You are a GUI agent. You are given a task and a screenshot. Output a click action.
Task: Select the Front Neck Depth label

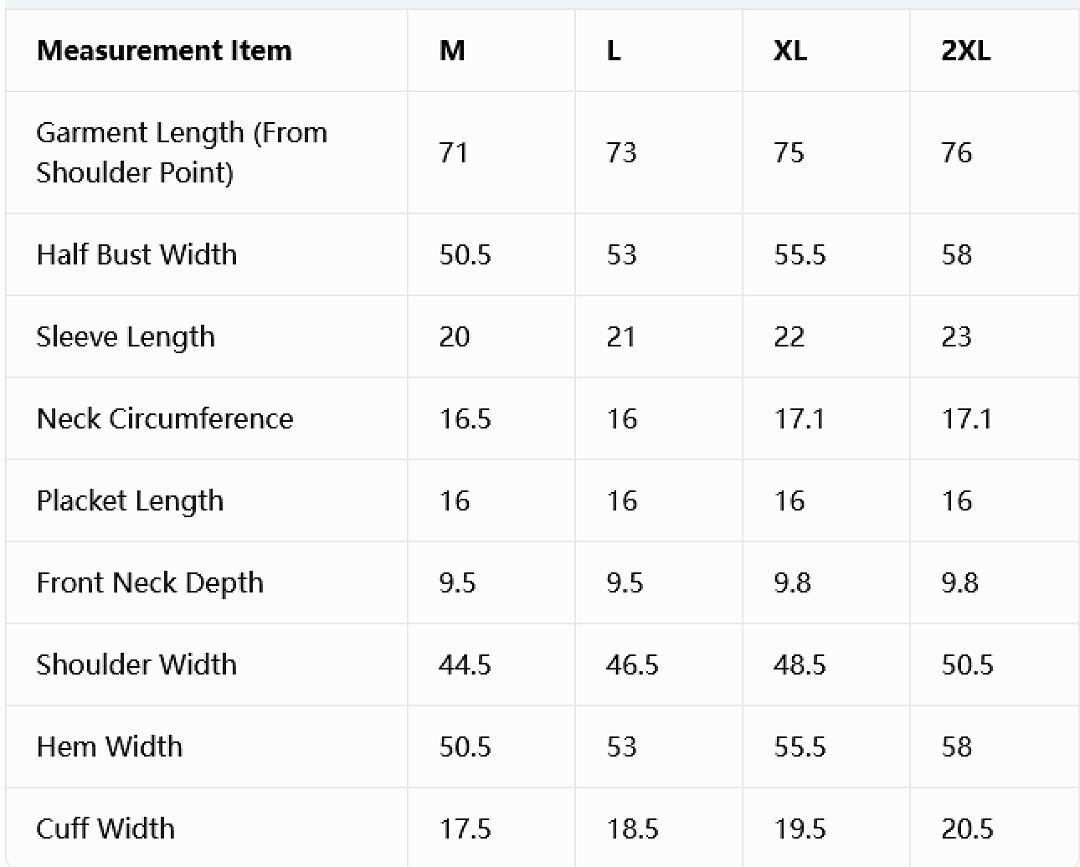(x=150, y=583)
